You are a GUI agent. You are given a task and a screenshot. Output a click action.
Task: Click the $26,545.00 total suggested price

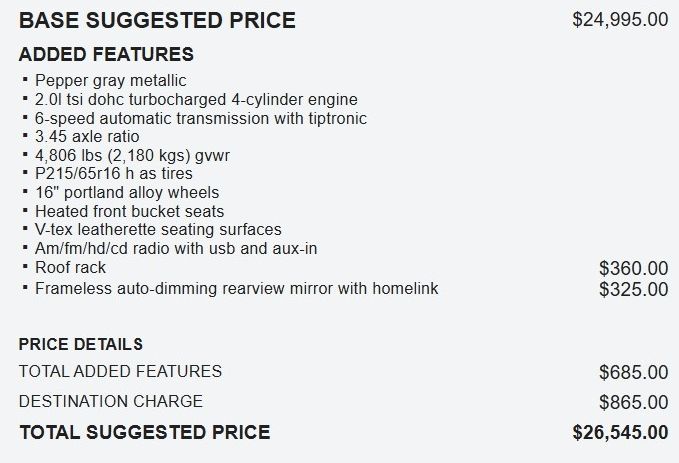(x=620, y=433)
